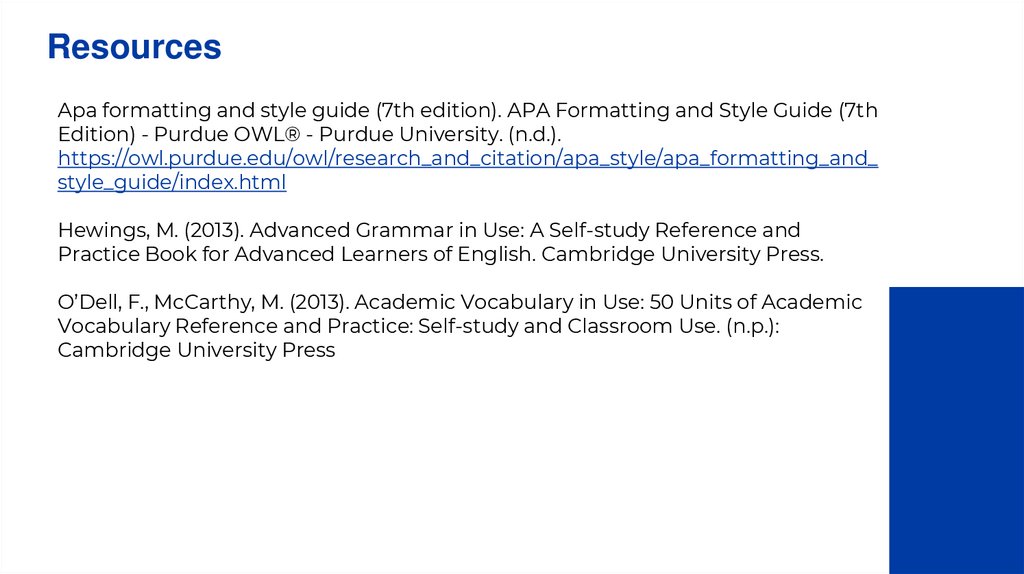Click the "style_guide/index.html" link line

tap(172, 182)
